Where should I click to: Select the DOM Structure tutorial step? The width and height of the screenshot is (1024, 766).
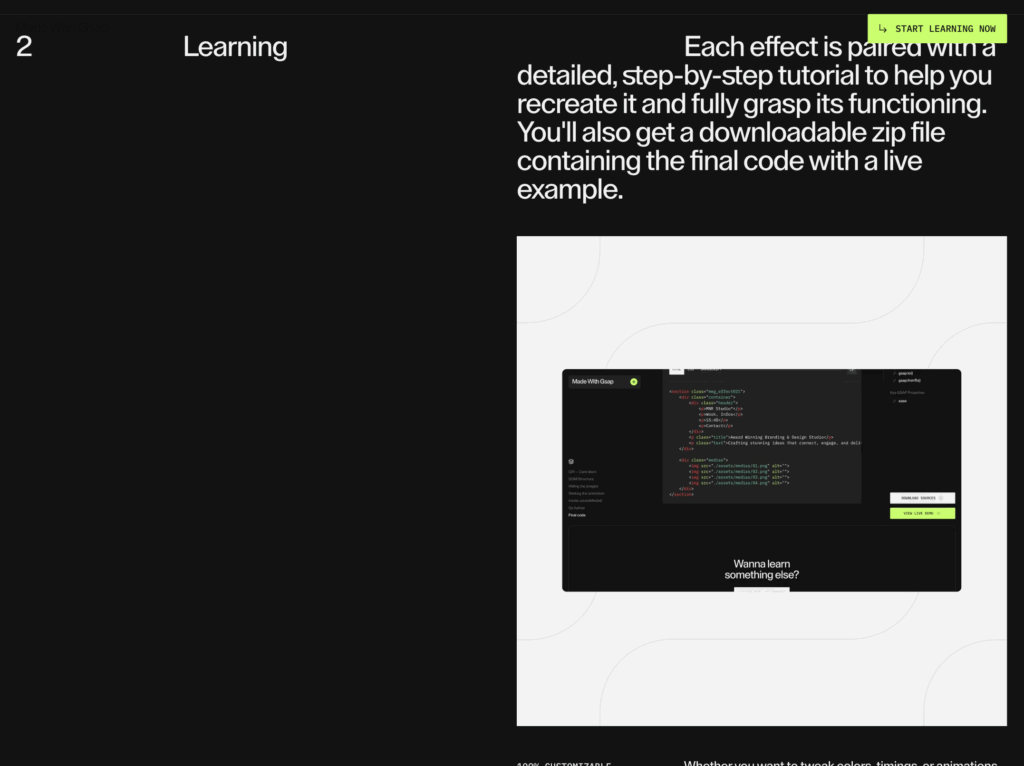581,479
